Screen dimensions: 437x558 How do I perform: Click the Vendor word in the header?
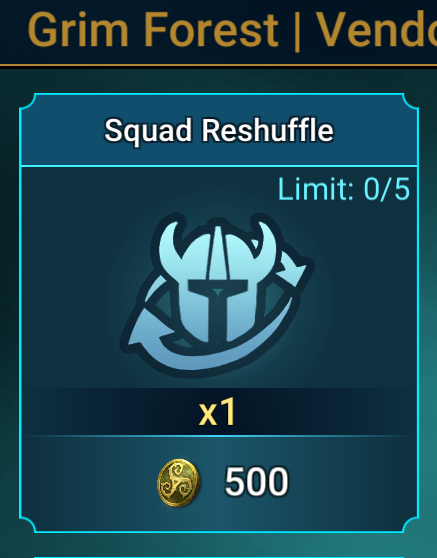tap(377, 30)
